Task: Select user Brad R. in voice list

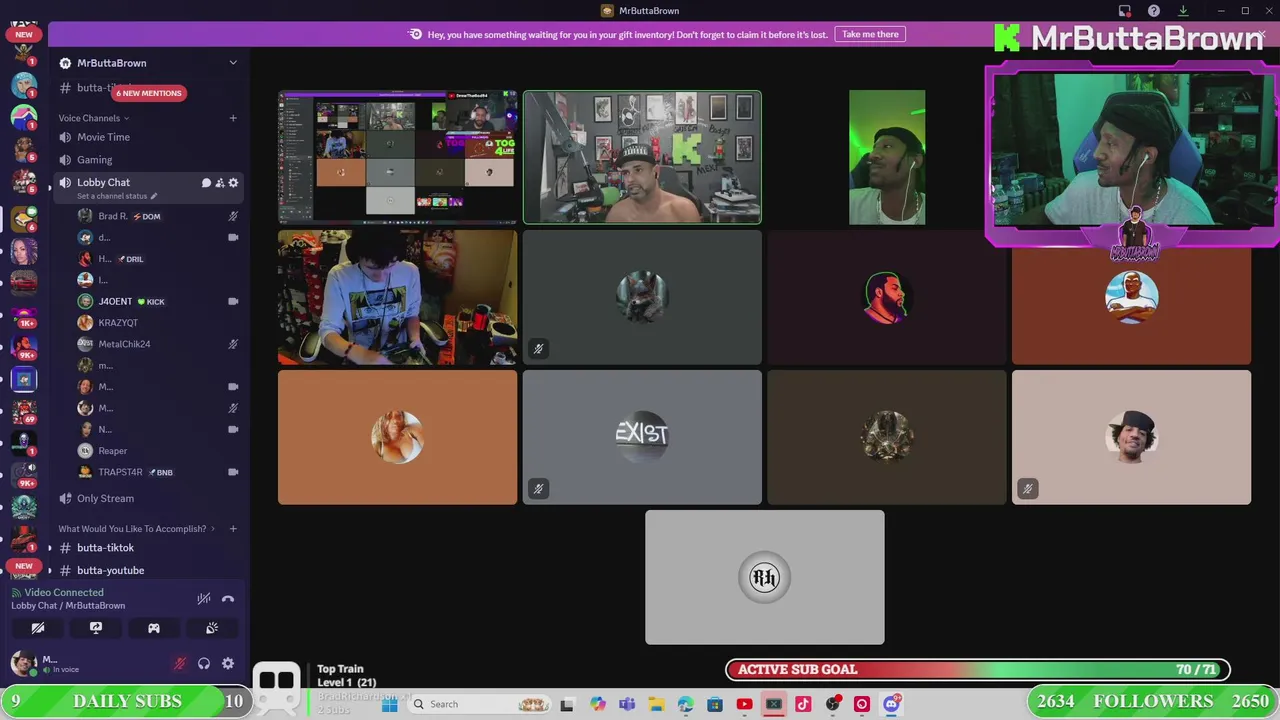Action: tap(158, 216)
